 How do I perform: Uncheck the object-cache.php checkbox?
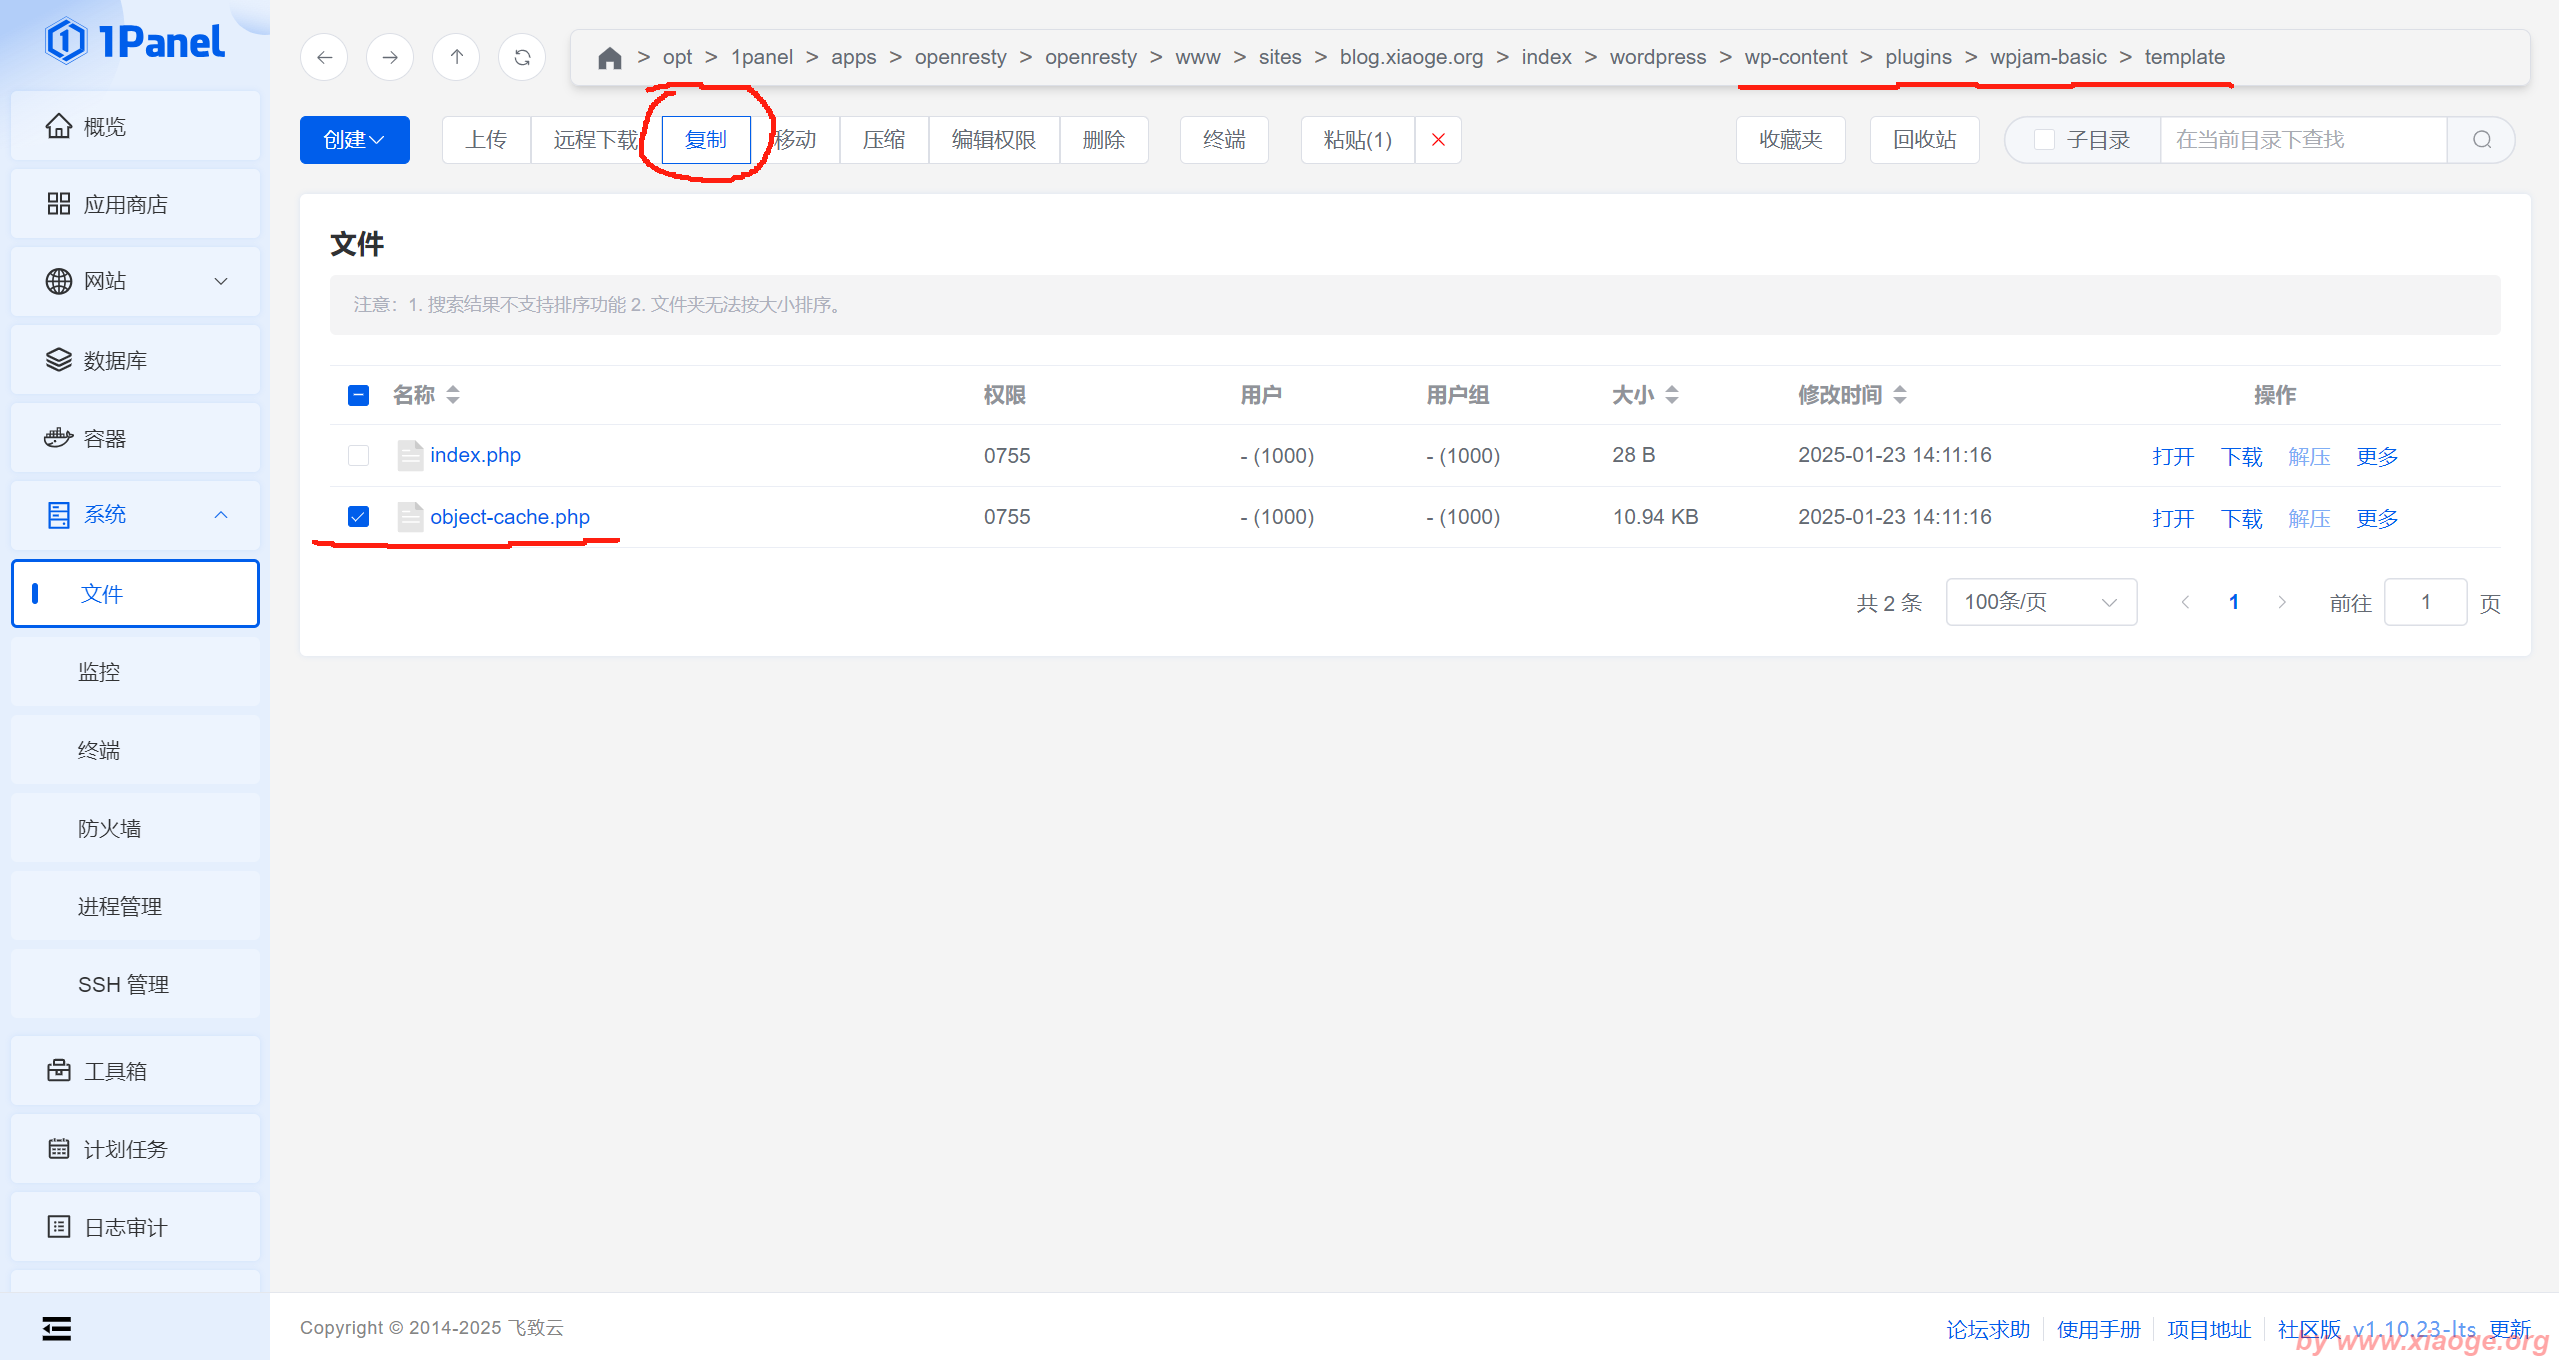358,517
